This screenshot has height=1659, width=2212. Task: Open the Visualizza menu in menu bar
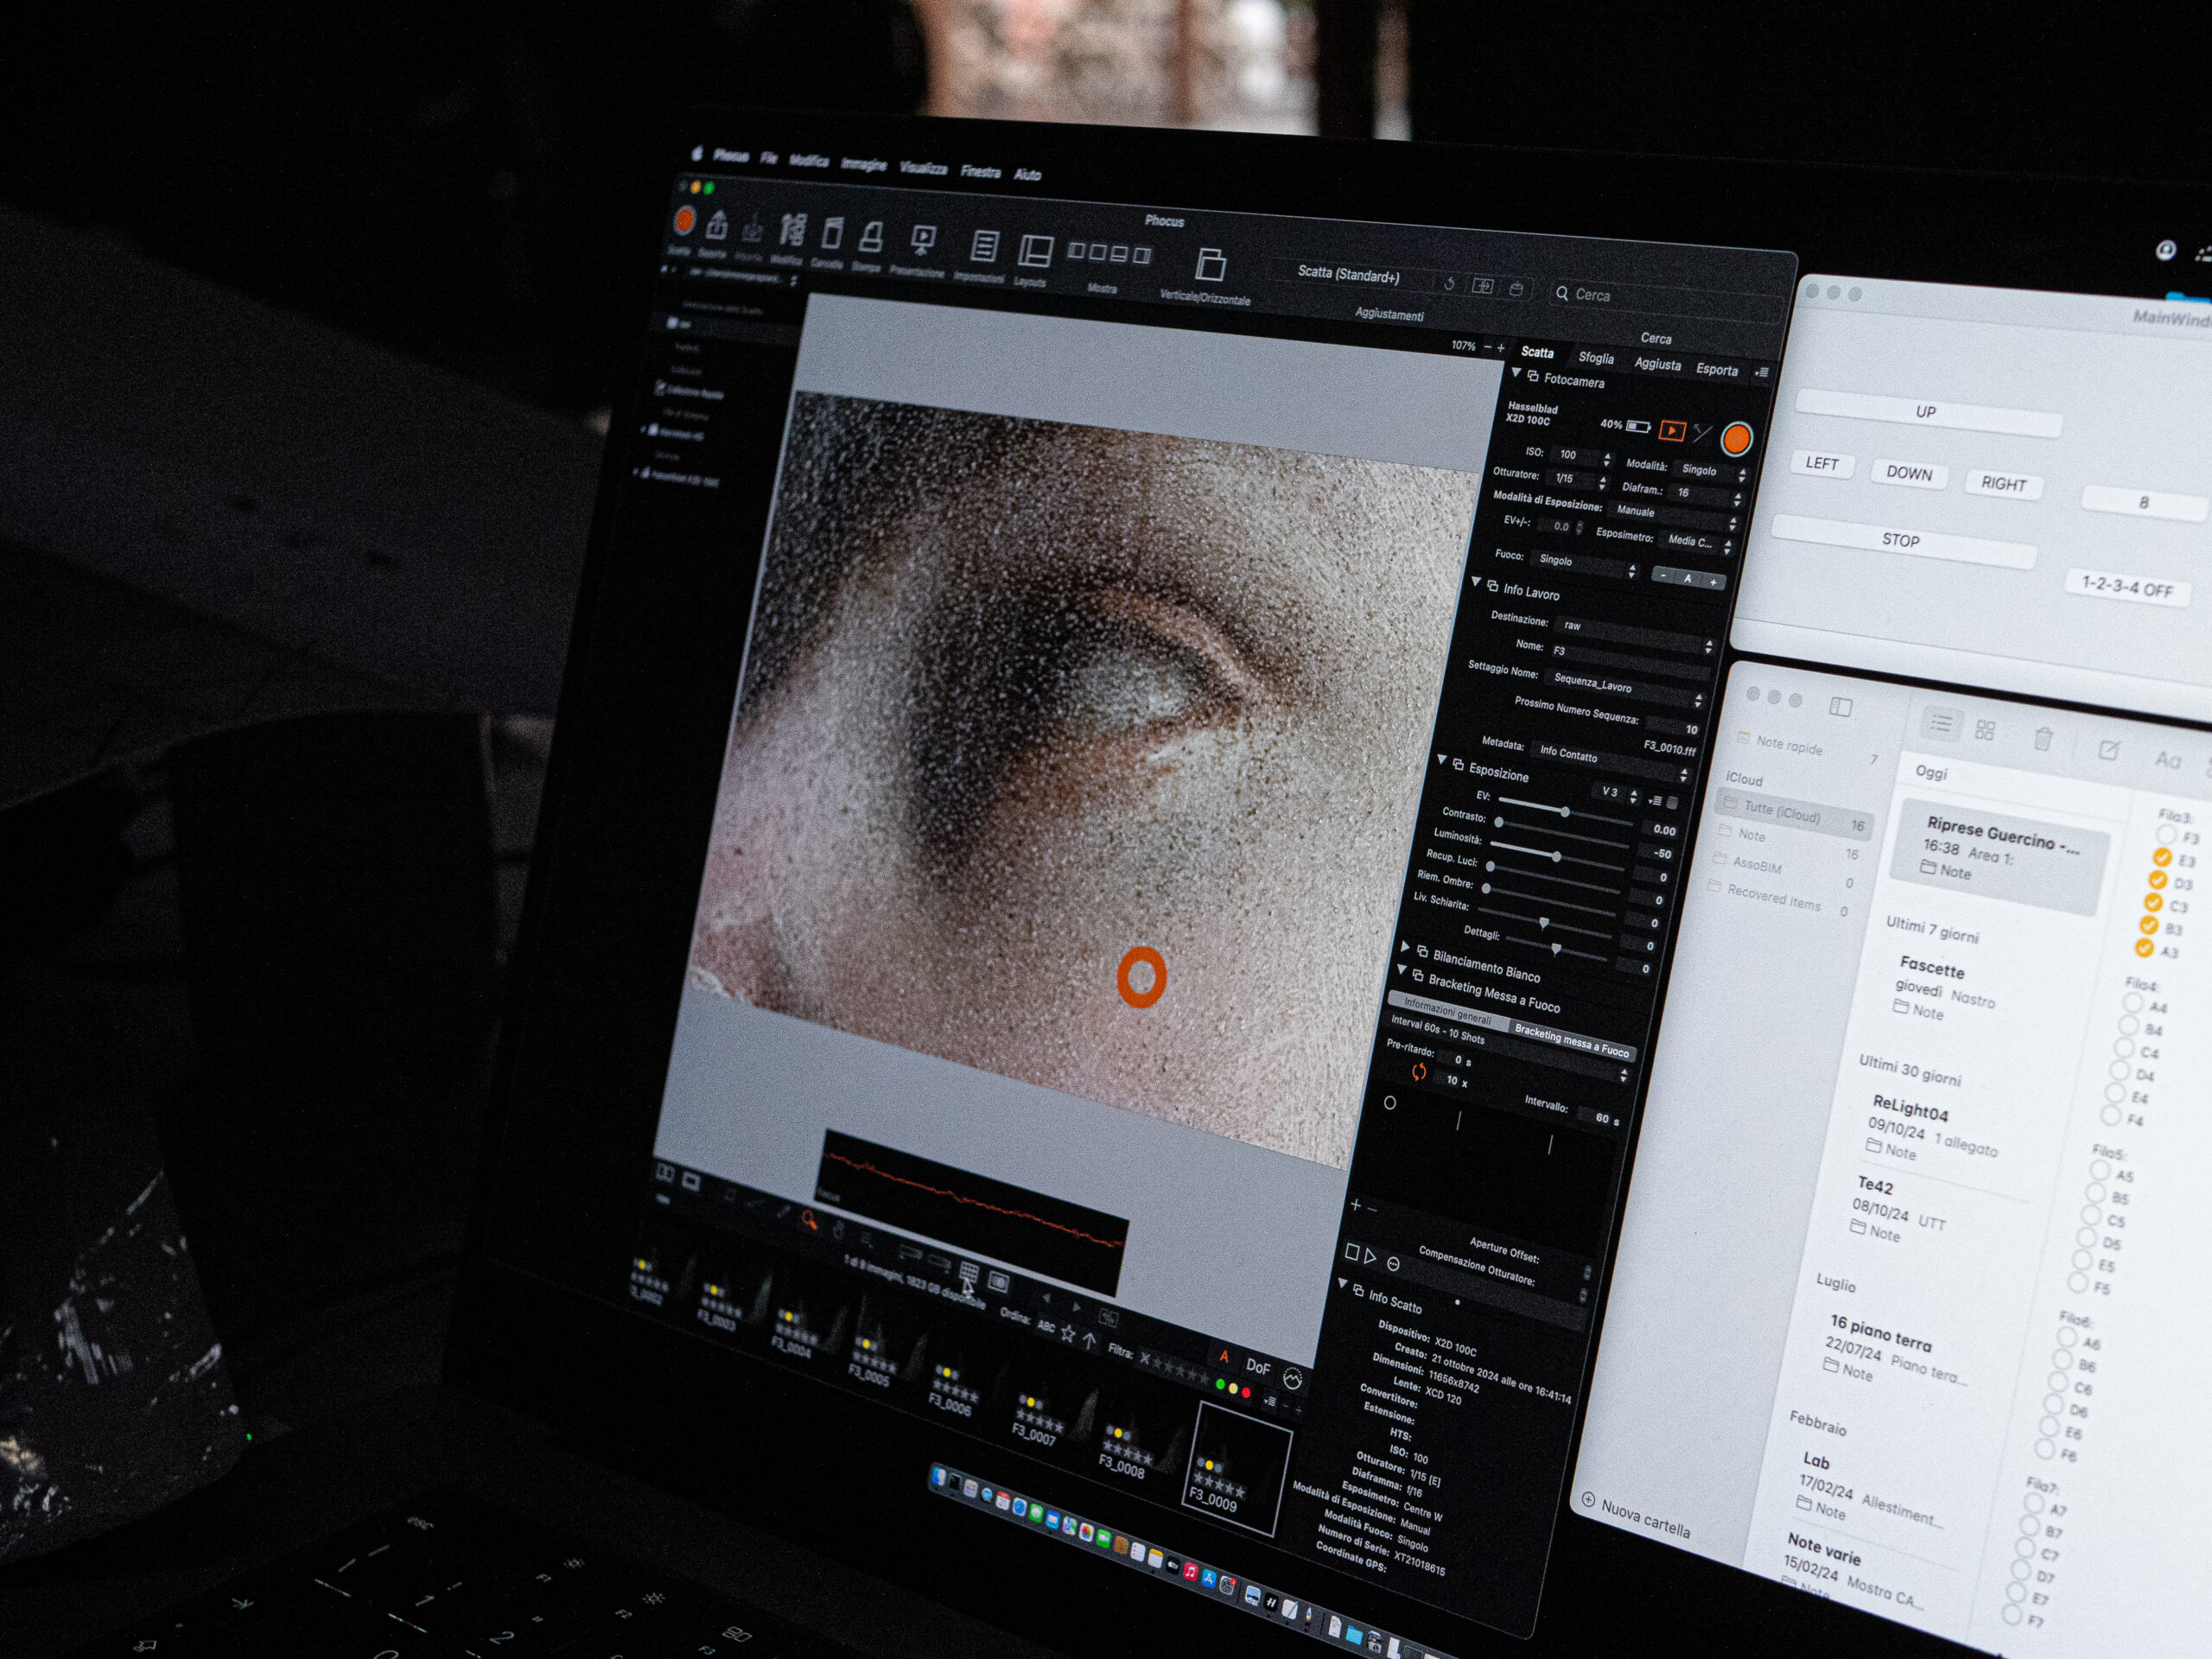click(x=923, y=168)
